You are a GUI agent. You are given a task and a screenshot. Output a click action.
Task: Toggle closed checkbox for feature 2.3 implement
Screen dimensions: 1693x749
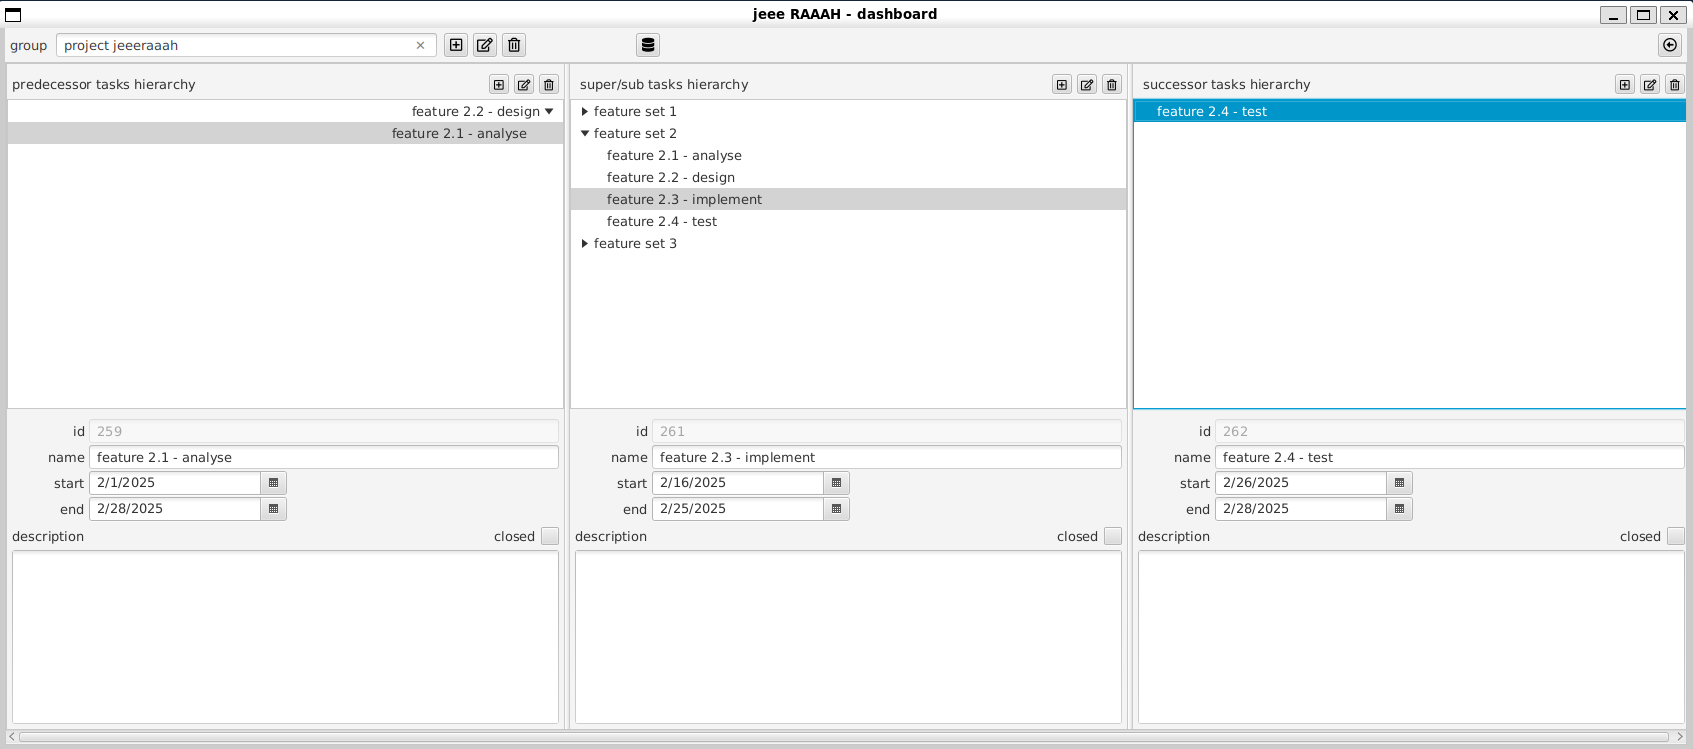pos(1113,536)
